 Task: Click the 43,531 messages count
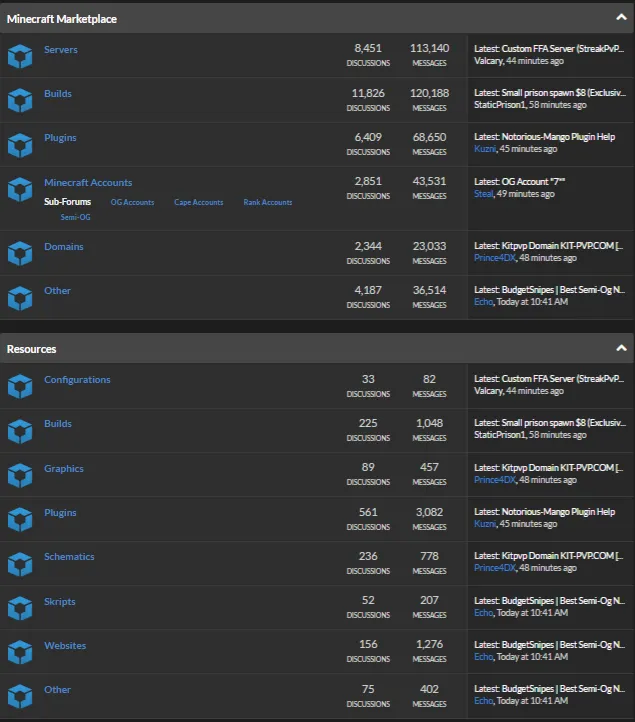pyautogui.click(x=429, y=181)
